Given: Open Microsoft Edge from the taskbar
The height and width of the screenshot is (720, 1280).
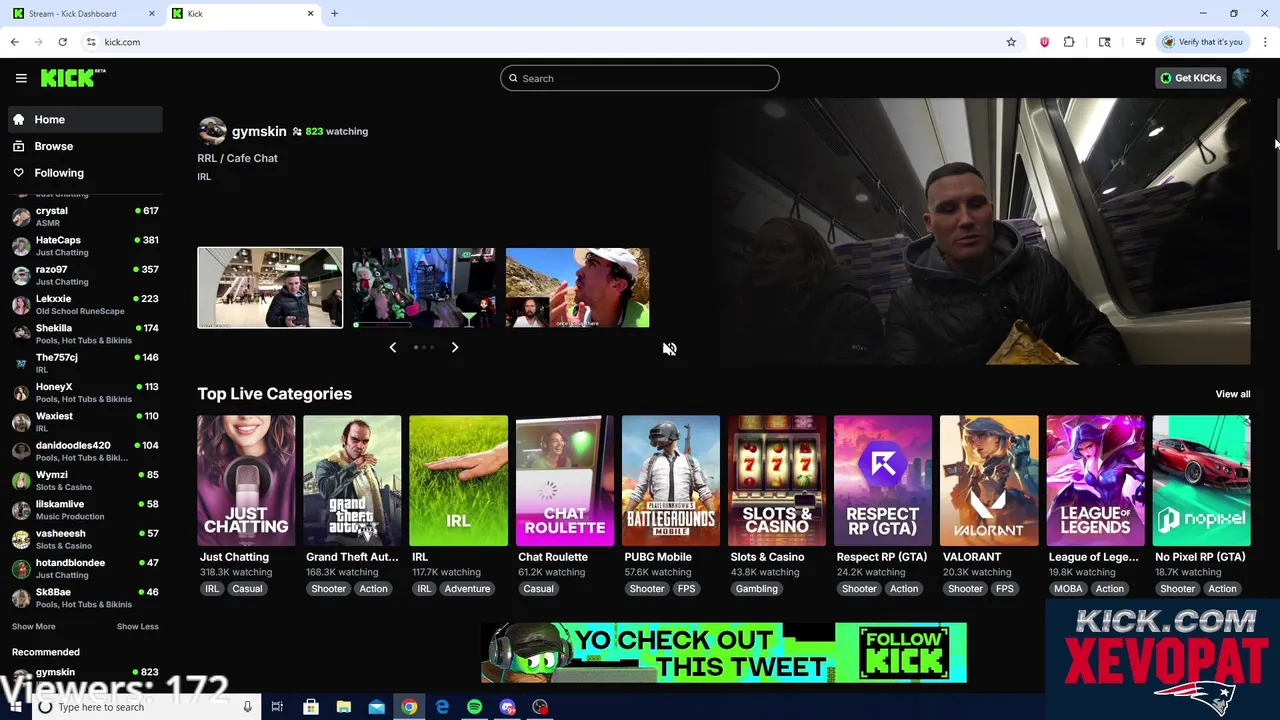Looking at the screenshot, I should point(442,707).
